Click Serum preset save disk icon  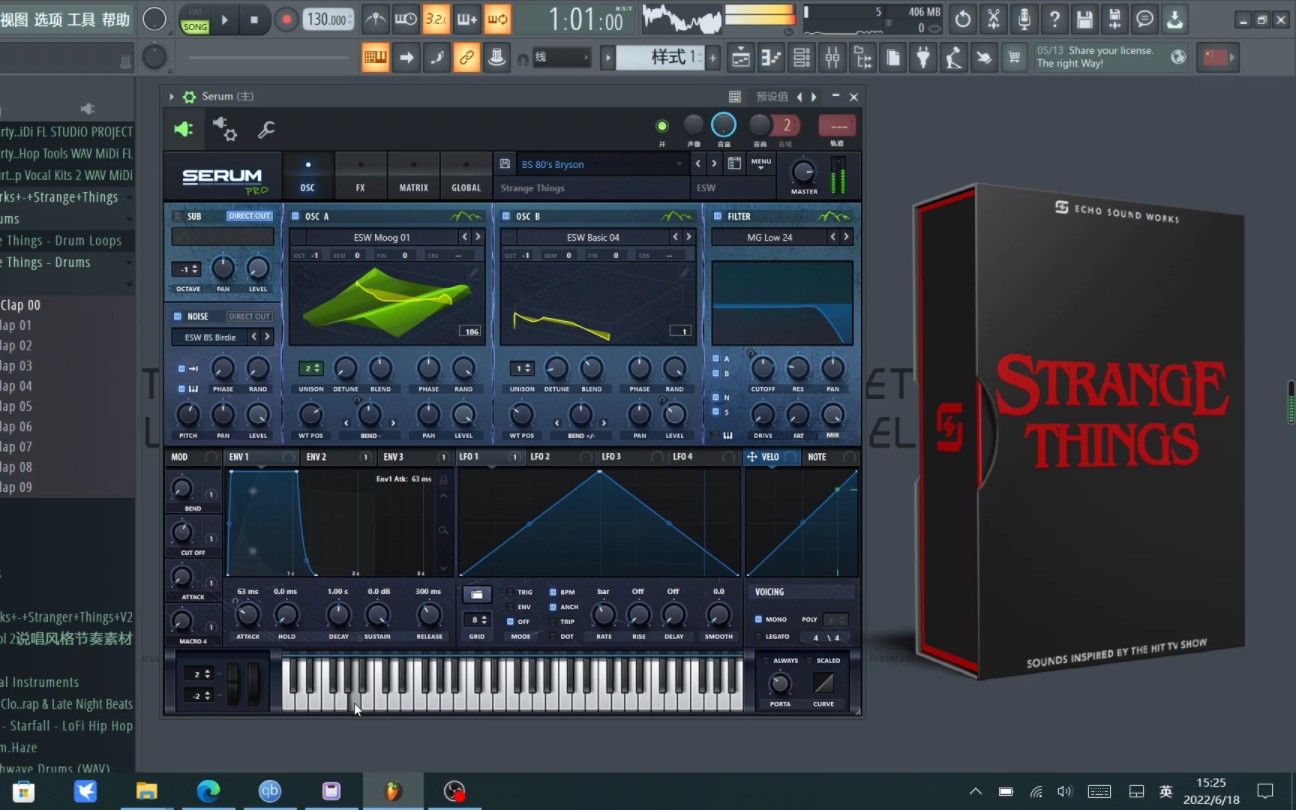click(x=505, y=164)
